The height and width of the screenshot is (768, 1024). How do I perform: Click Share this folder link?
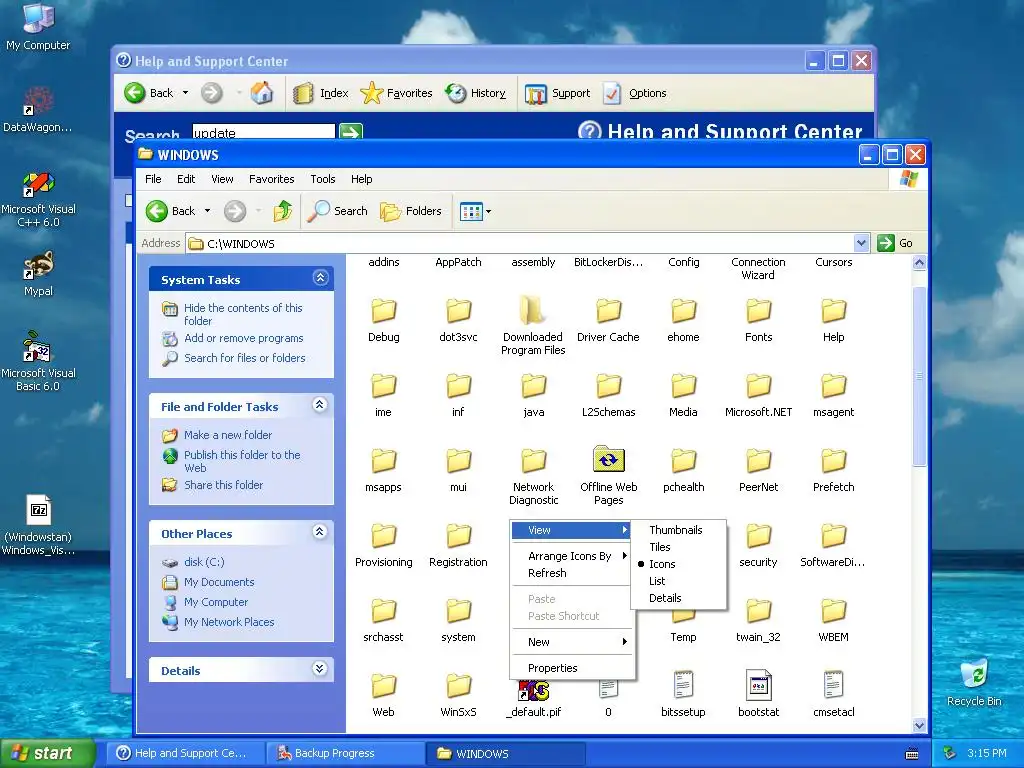coord(223,485)
